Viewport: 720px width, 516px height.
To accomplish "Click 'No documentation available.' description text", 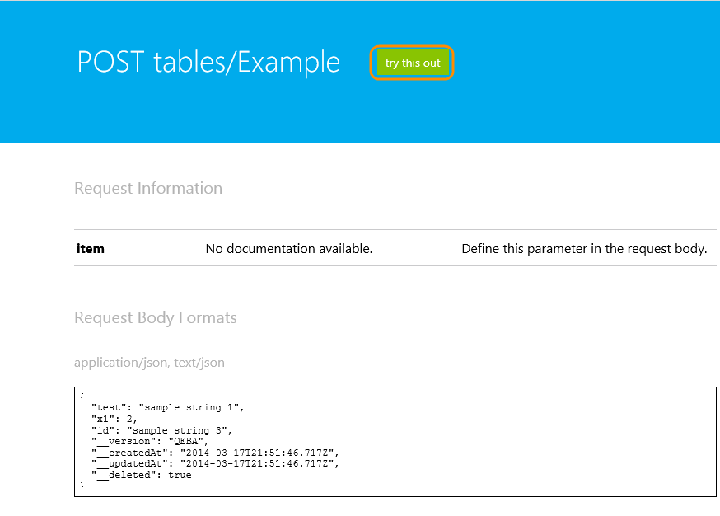I will [289, 248].
